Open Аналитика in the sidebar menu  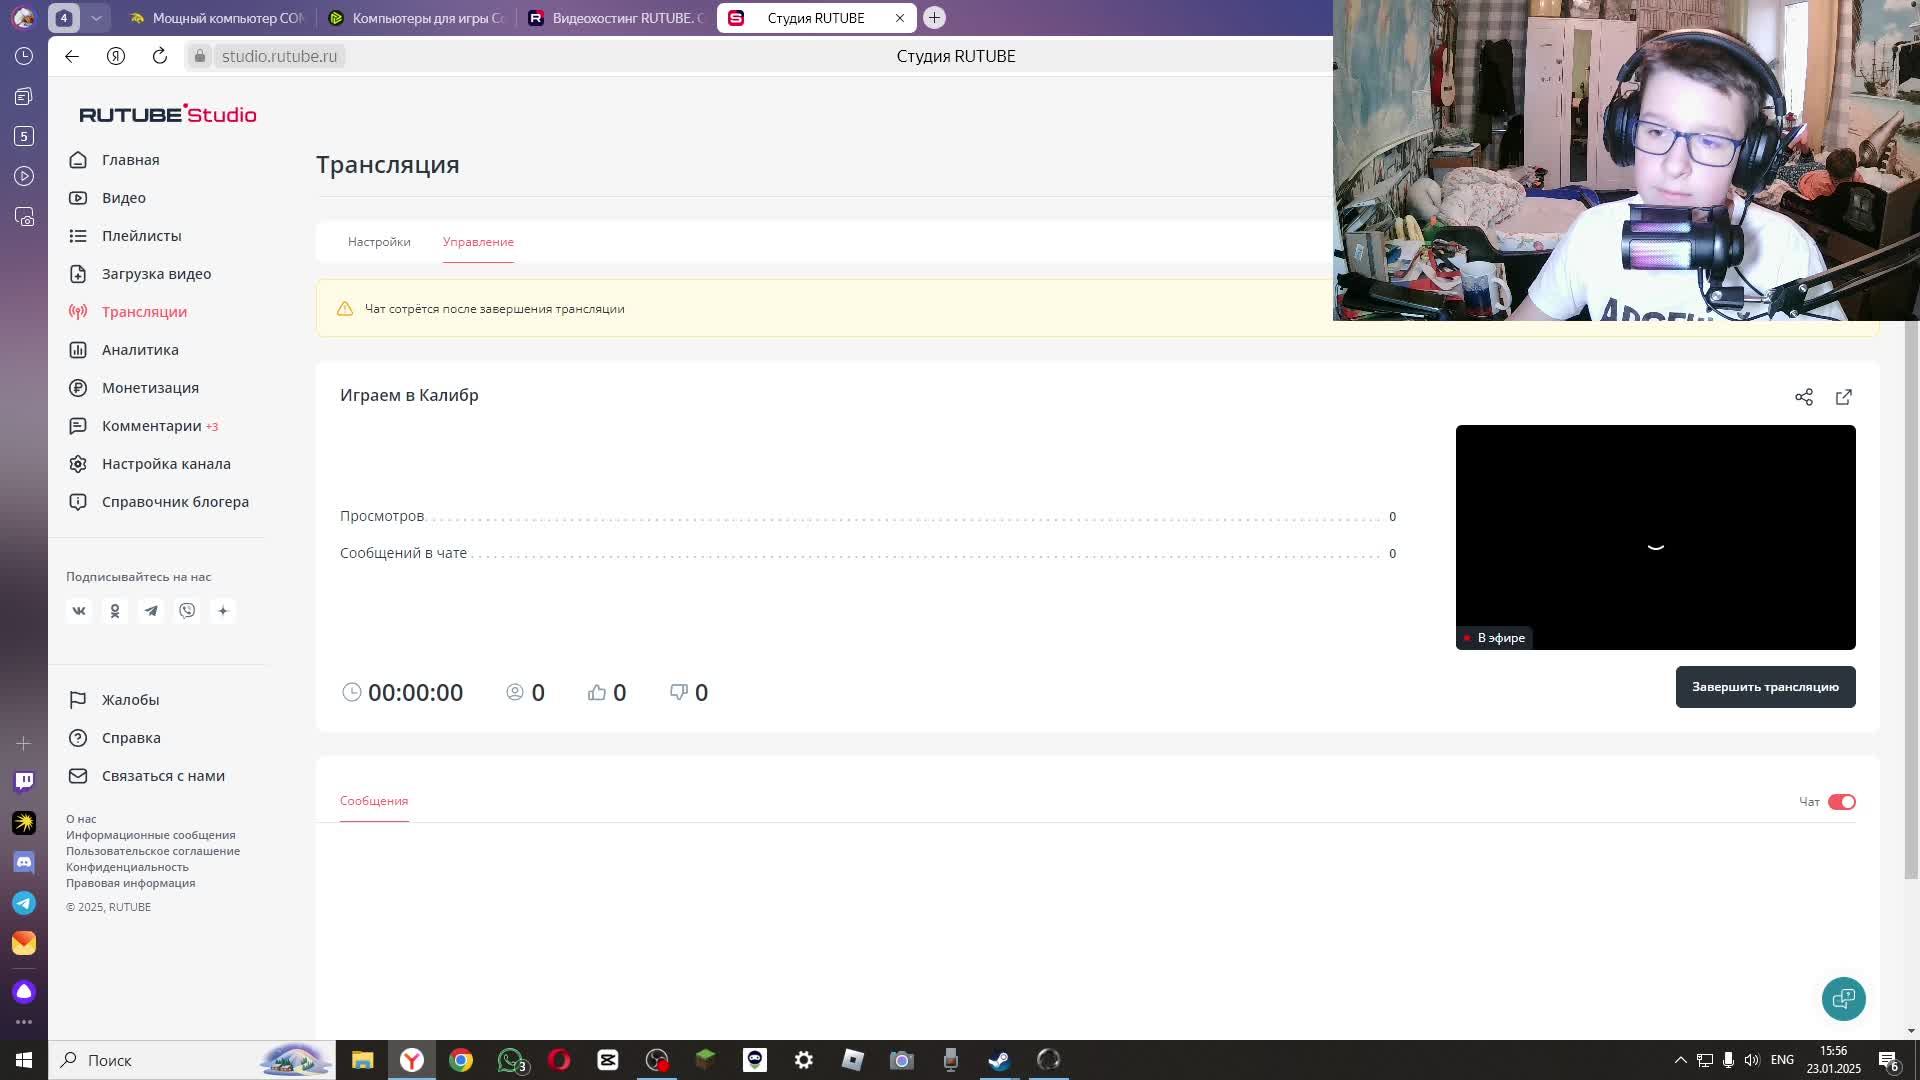(140, 350)
